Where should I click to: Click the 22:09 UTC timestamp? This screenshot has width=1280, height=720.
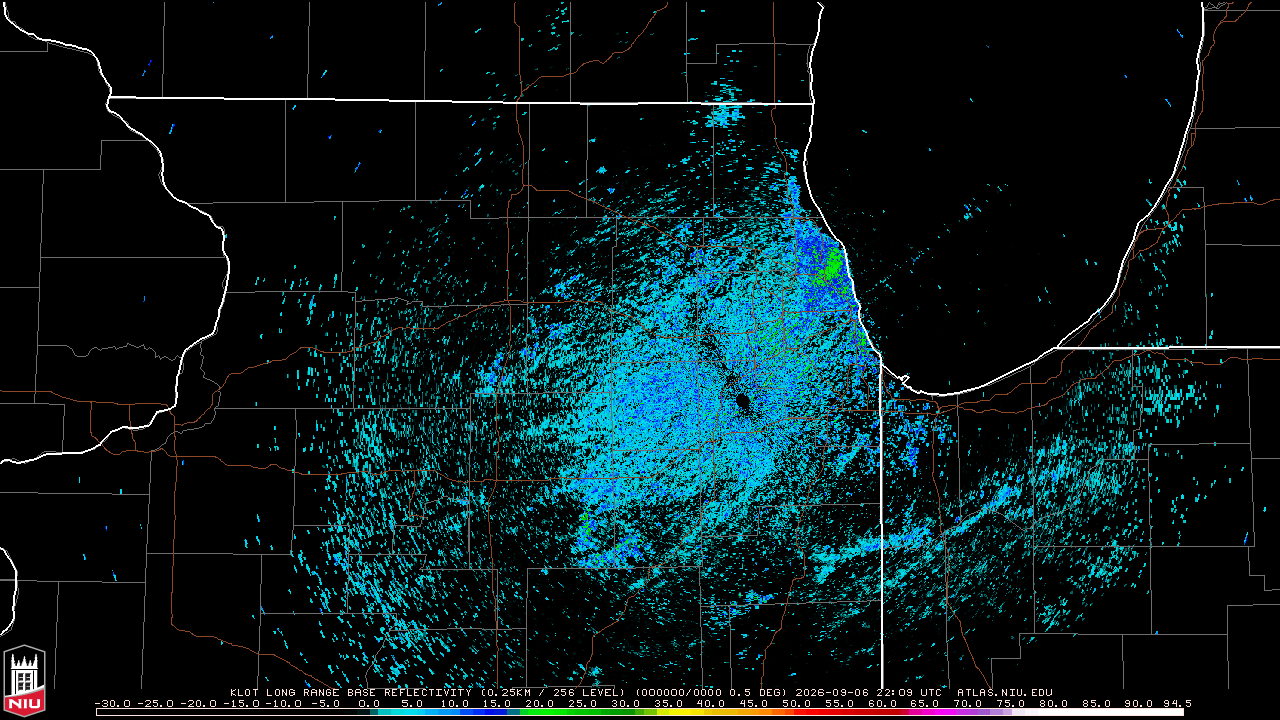click(x=908, y=692)
